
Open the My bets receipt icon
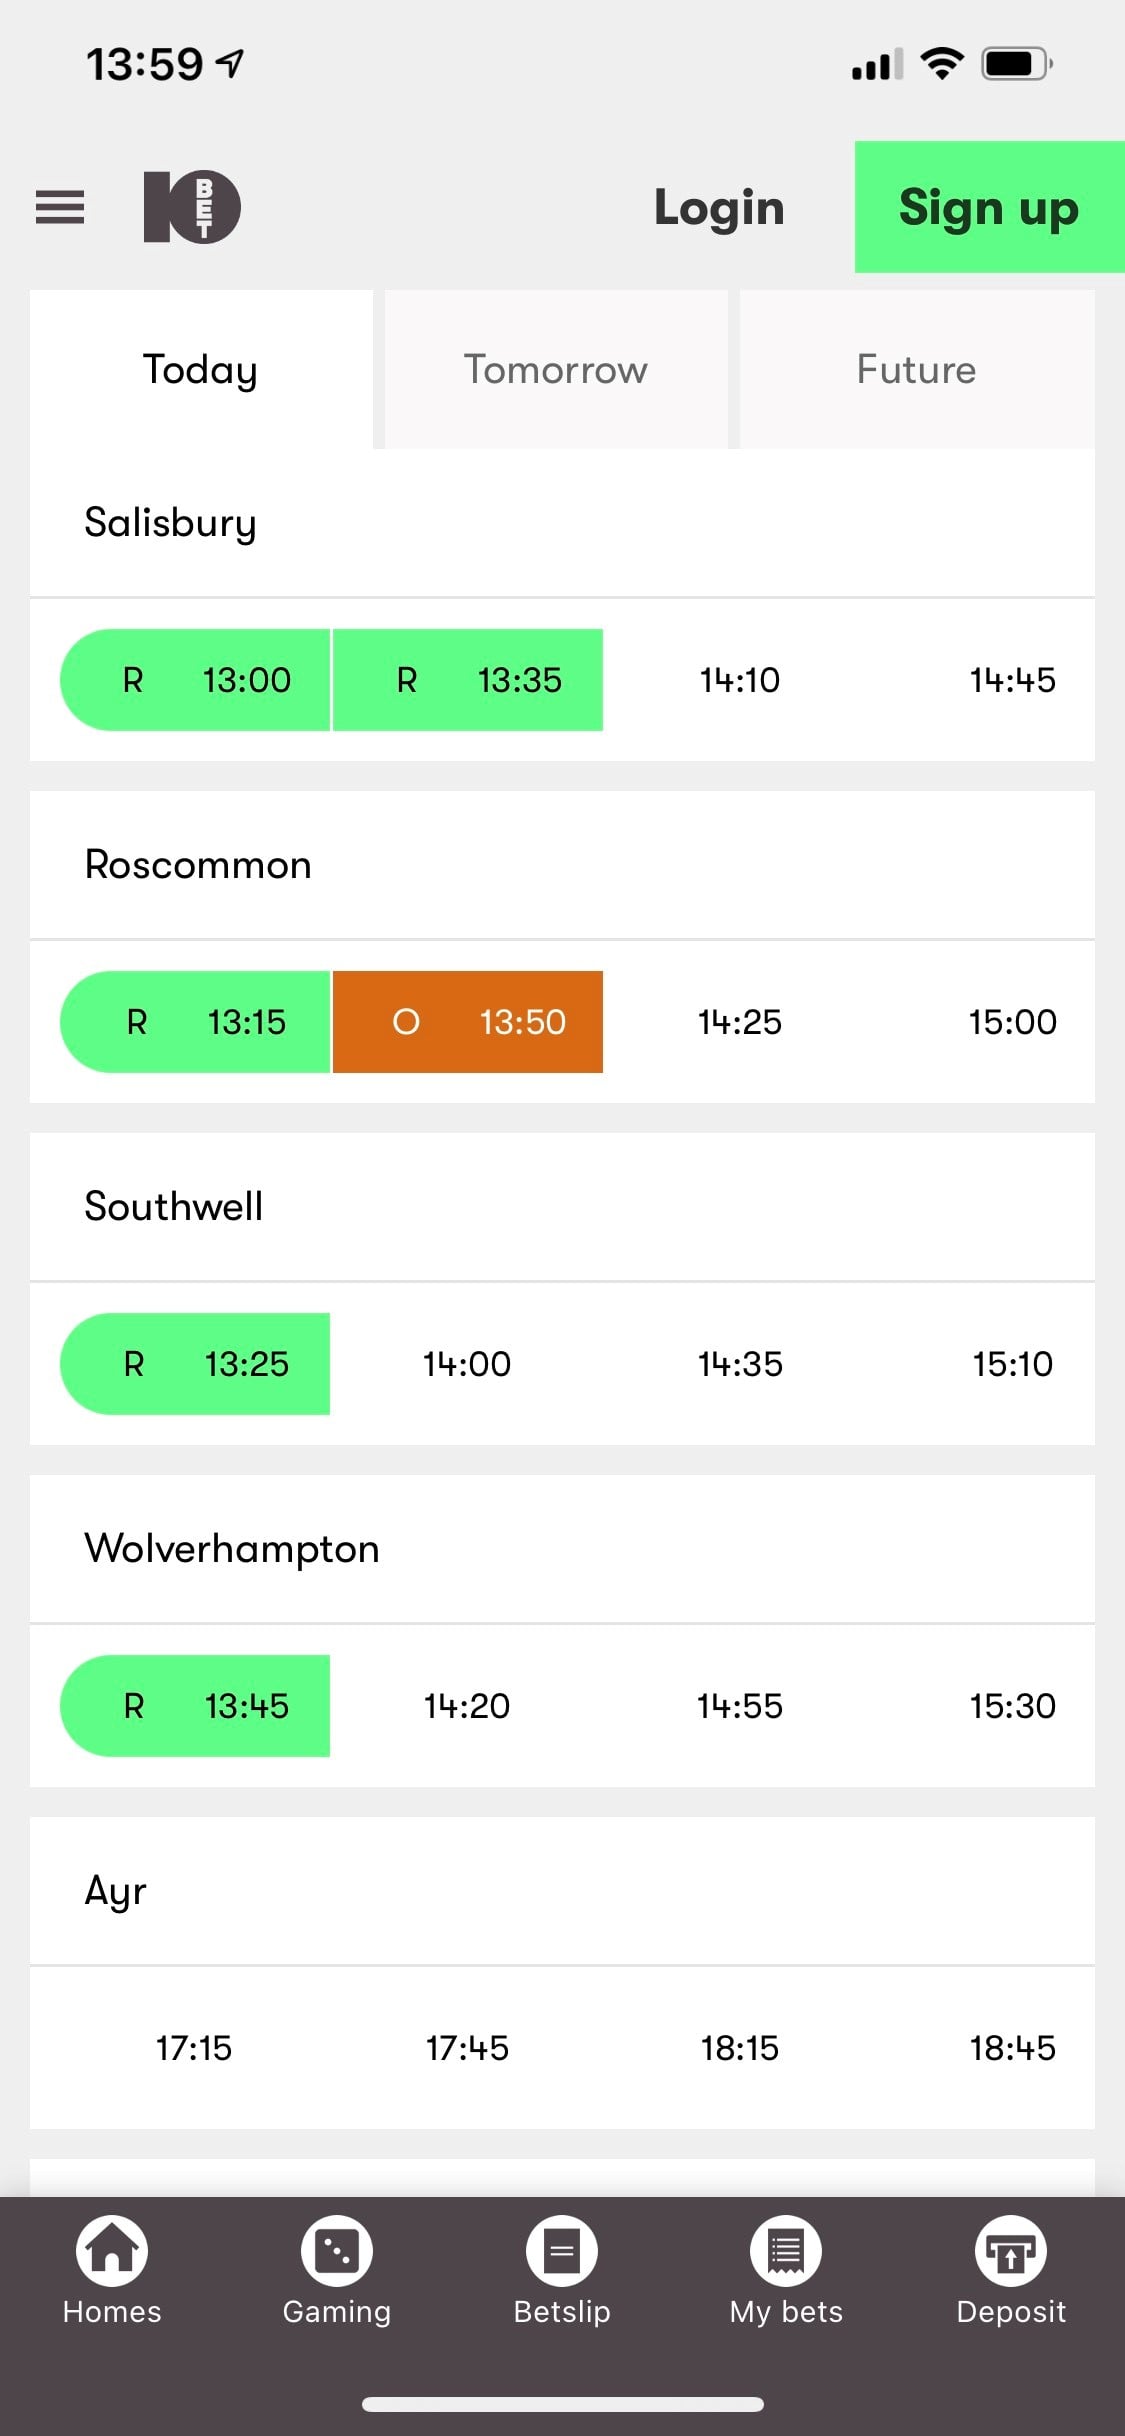tap(786, 2251)
